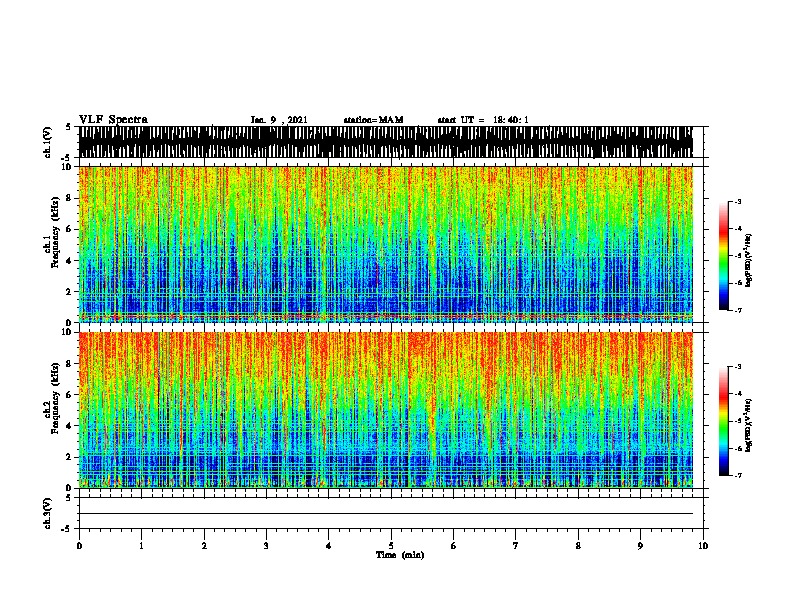Select the "start UT = 18:40: 1" text
Screen dimensions: 792x612
[483, 120]
